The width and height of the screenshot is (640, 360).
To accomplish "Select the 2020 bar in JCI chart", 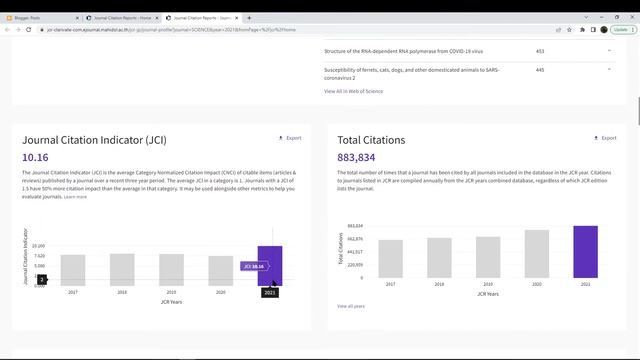I will tap(221, 271).
